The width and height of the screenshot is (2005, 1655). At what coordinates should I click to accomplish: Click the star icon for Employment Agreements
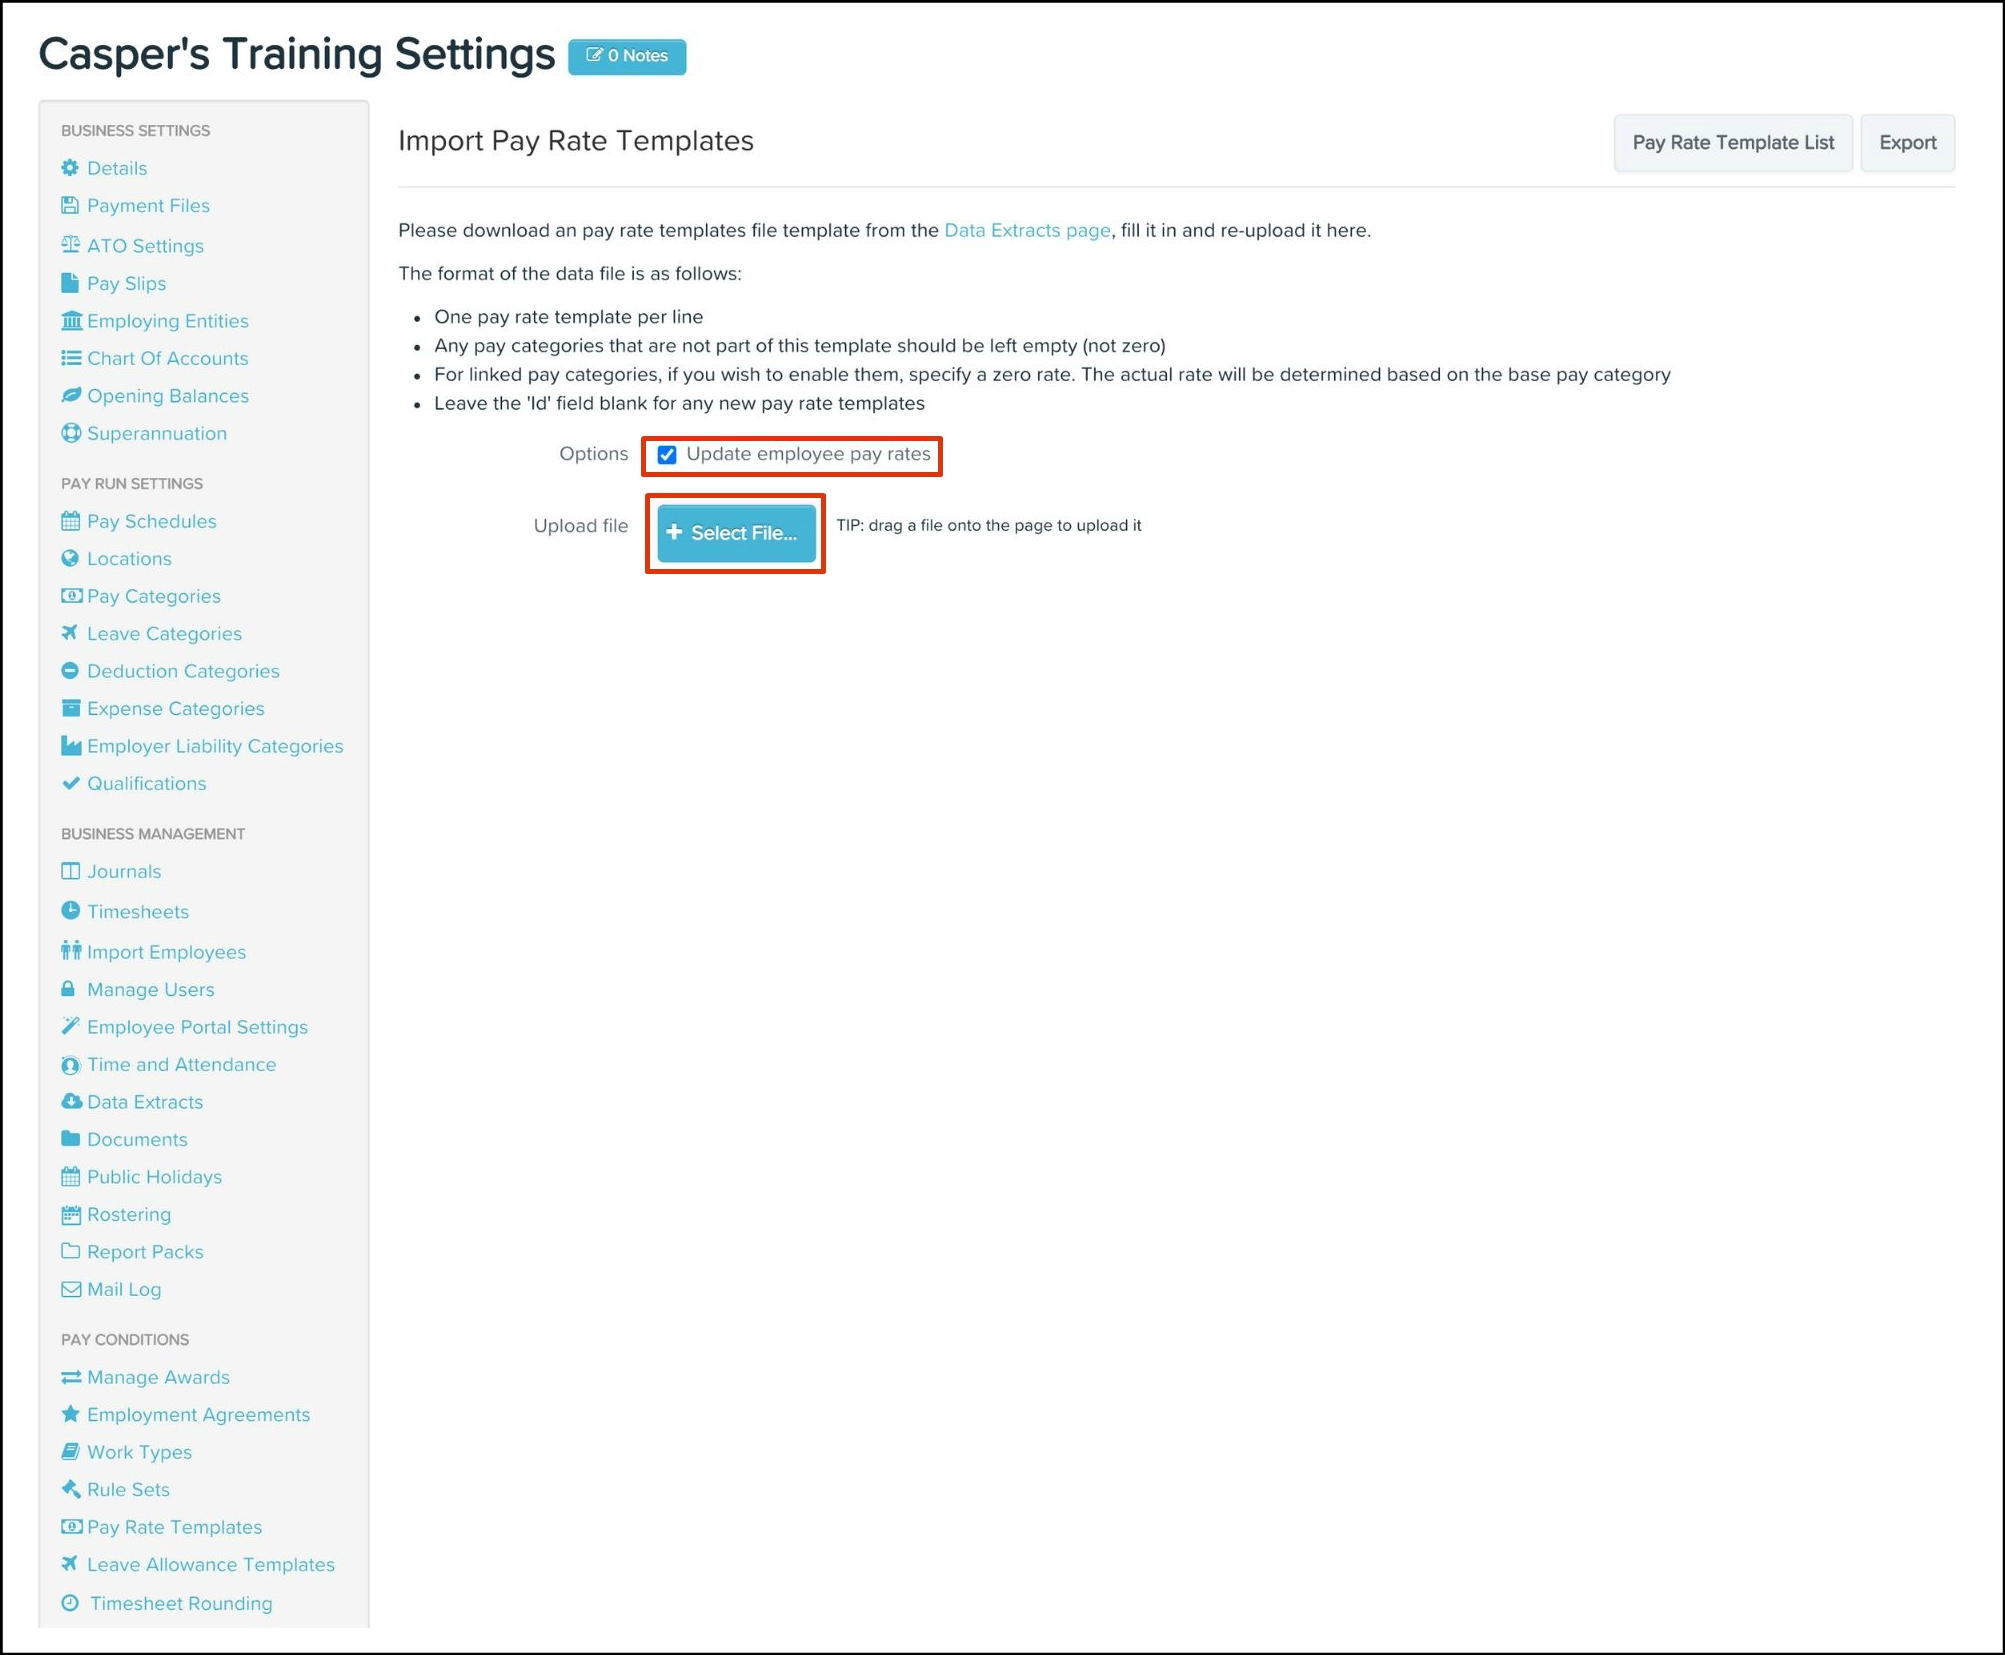[70, 1414]
